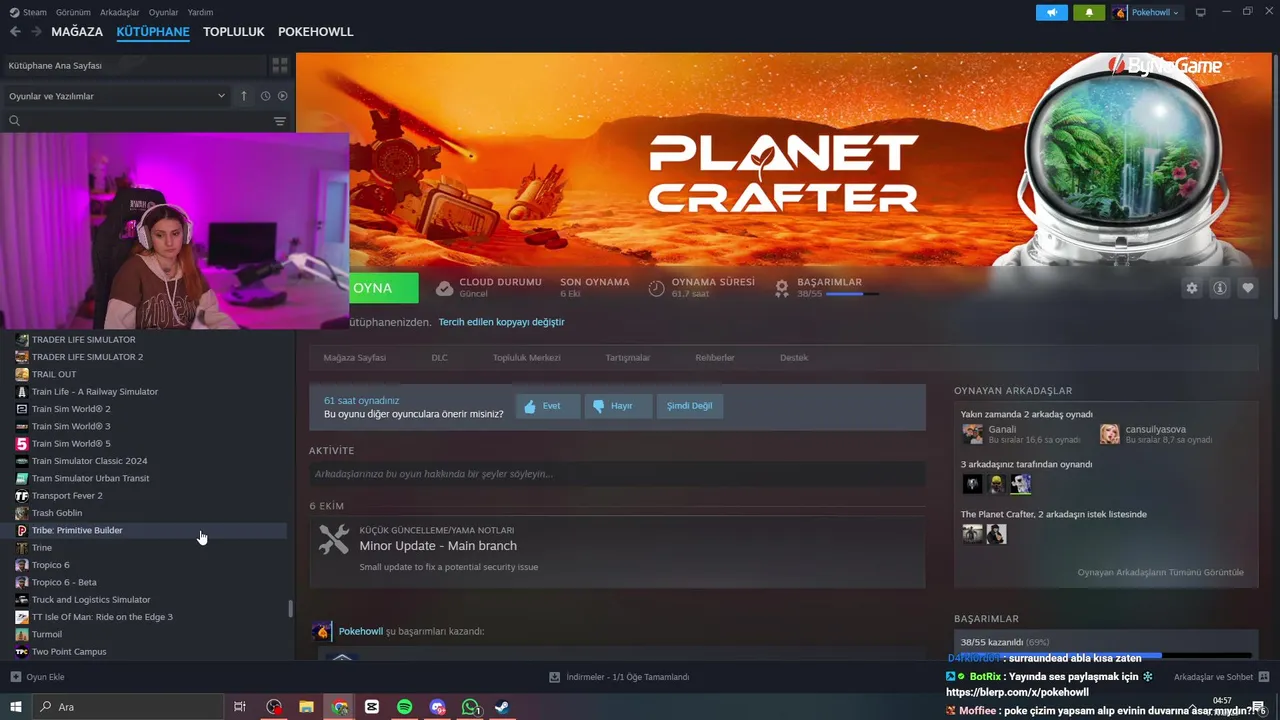Screen dimensions: 1280x720
Task: Select Transport Fever 2 game
Action: (x=145, y=495)
